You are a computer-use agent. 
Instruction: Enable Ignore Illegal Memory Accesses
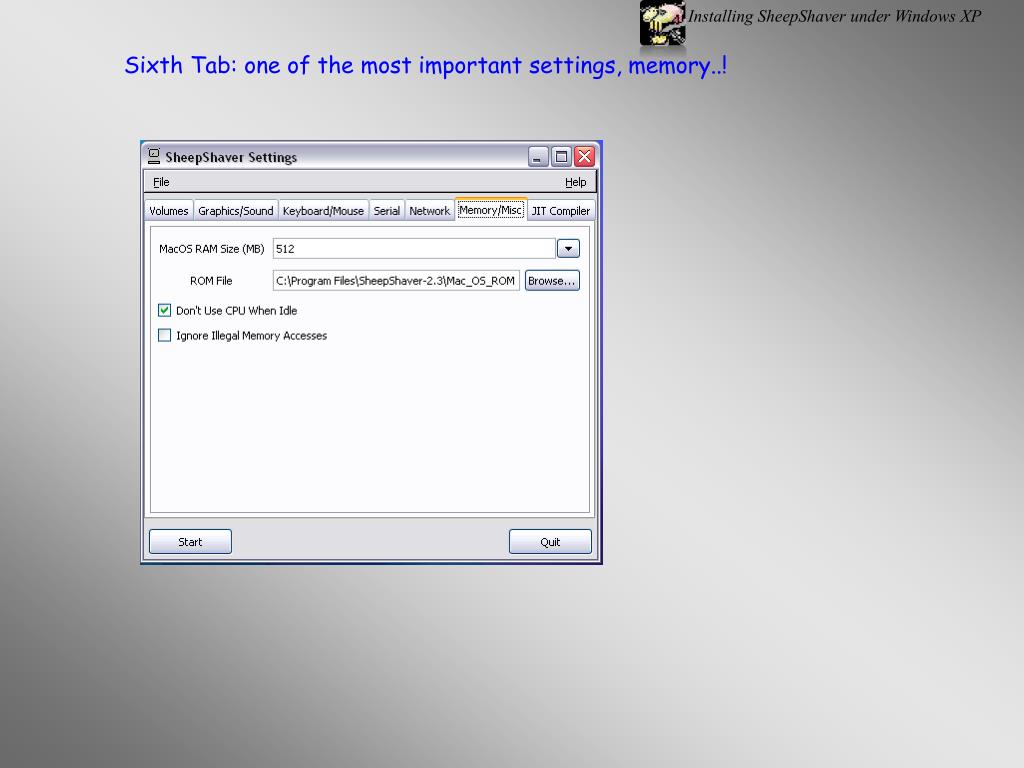[165, 335]
